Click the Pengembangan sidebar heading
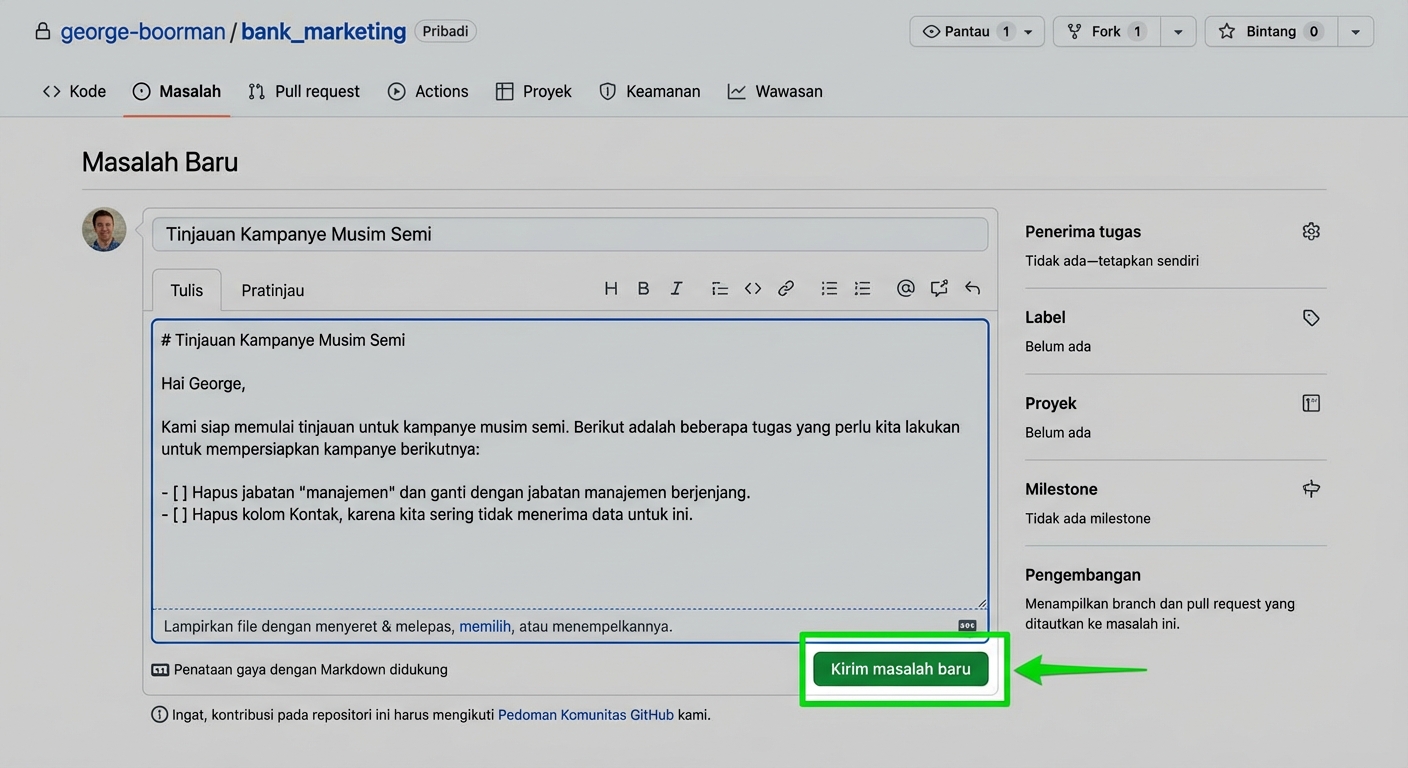 [1083, 575]
